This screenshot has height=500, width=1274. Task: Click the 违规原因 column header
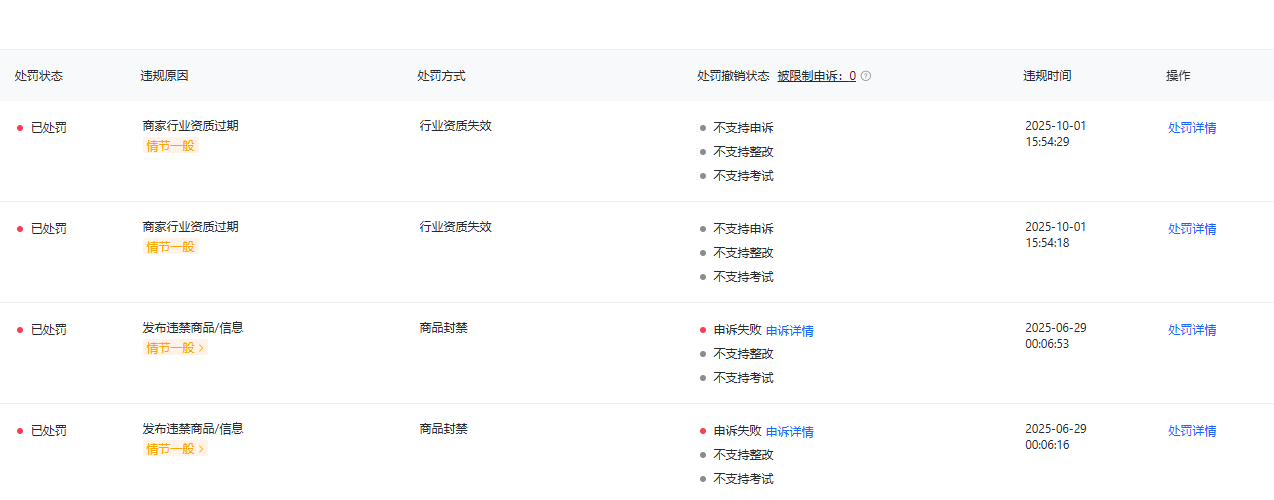coord(165,76)
